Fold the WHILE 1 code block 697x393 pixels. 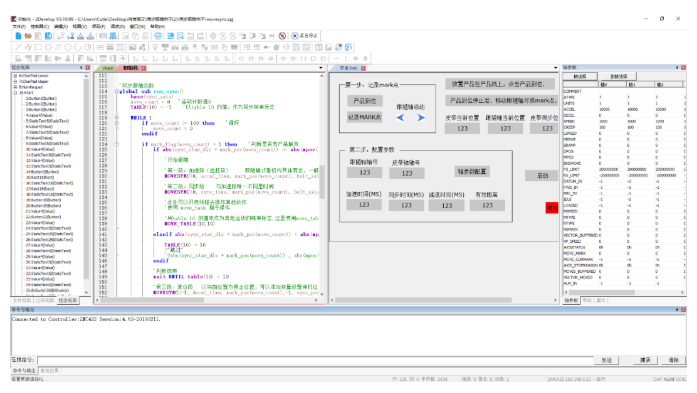tap(116, 118)
